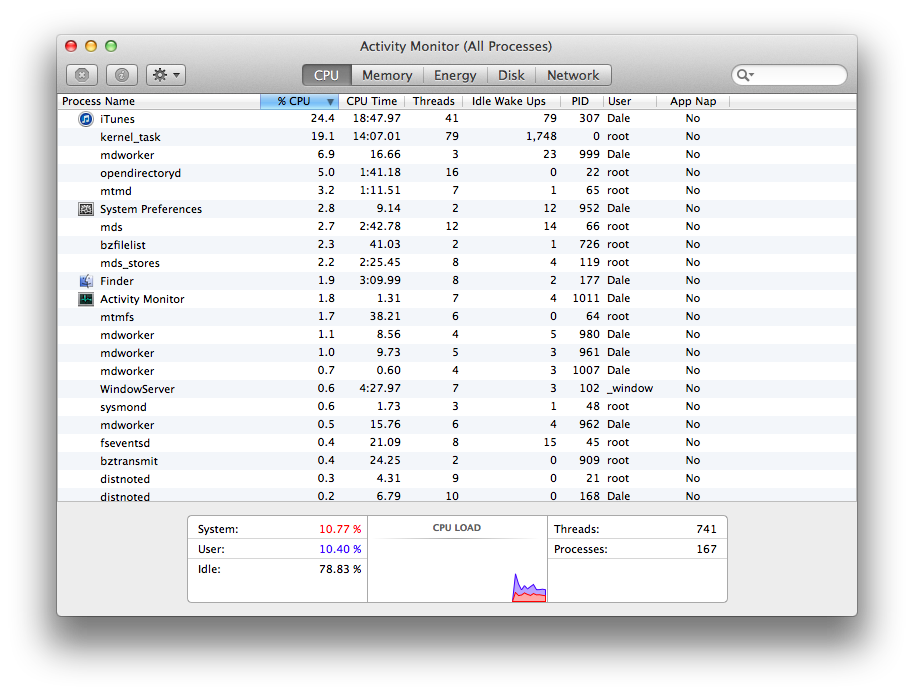Click the Activity Monitor app icon
The width and height of the screenshot is (914, 695).
(86, 299)
